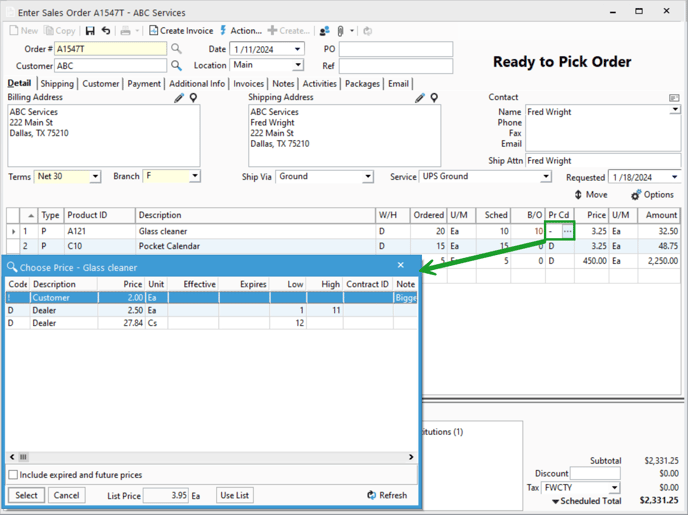Open the Invoices tab

pos(248,84)
